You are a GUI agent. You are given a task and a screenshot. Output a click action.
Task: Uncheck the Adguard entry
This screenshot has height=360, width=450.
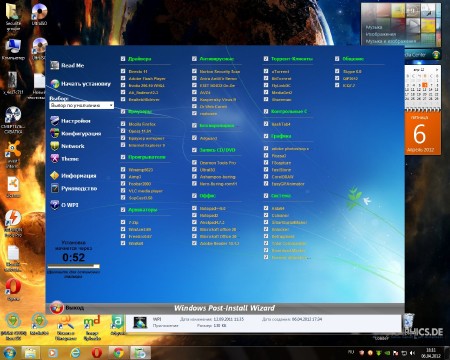[x=194, y=138]
